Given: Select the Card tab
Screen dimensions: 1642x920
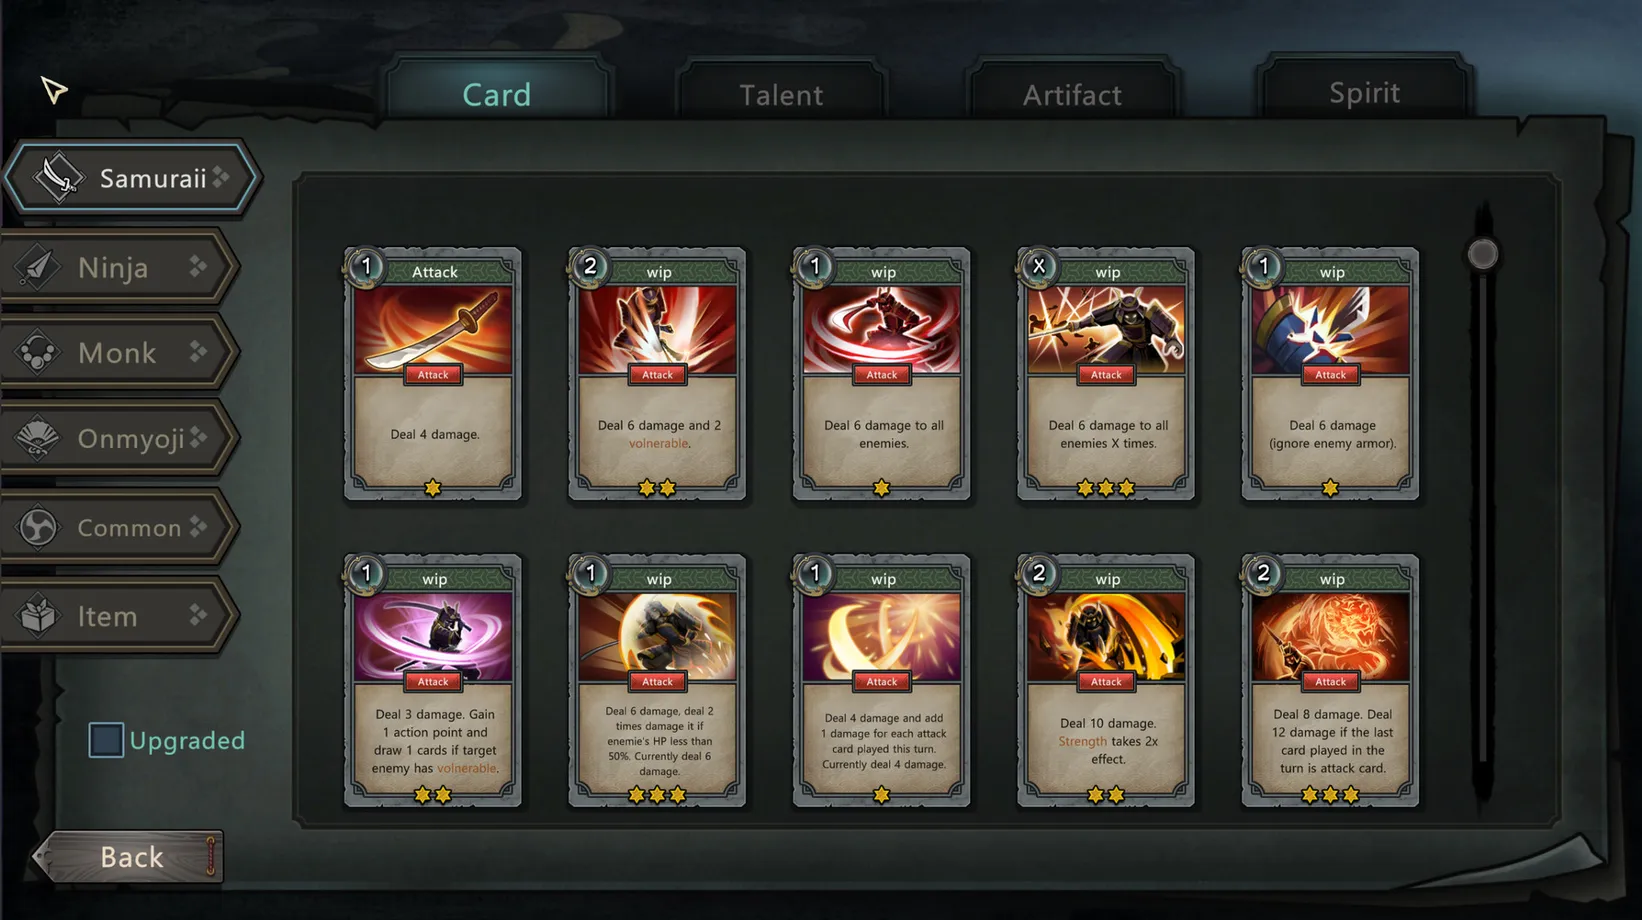Looking at the screenshot, I should tap(497, 94).
